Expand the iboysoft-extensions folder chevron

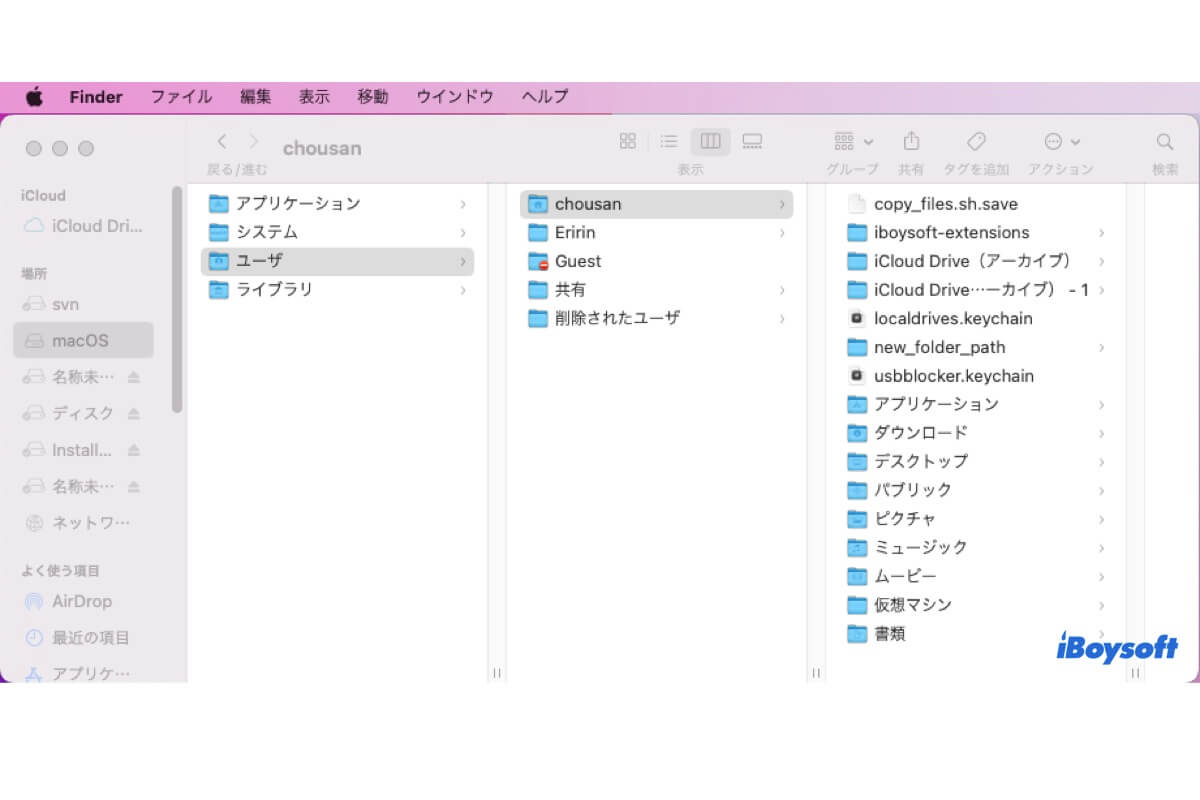1101,233
